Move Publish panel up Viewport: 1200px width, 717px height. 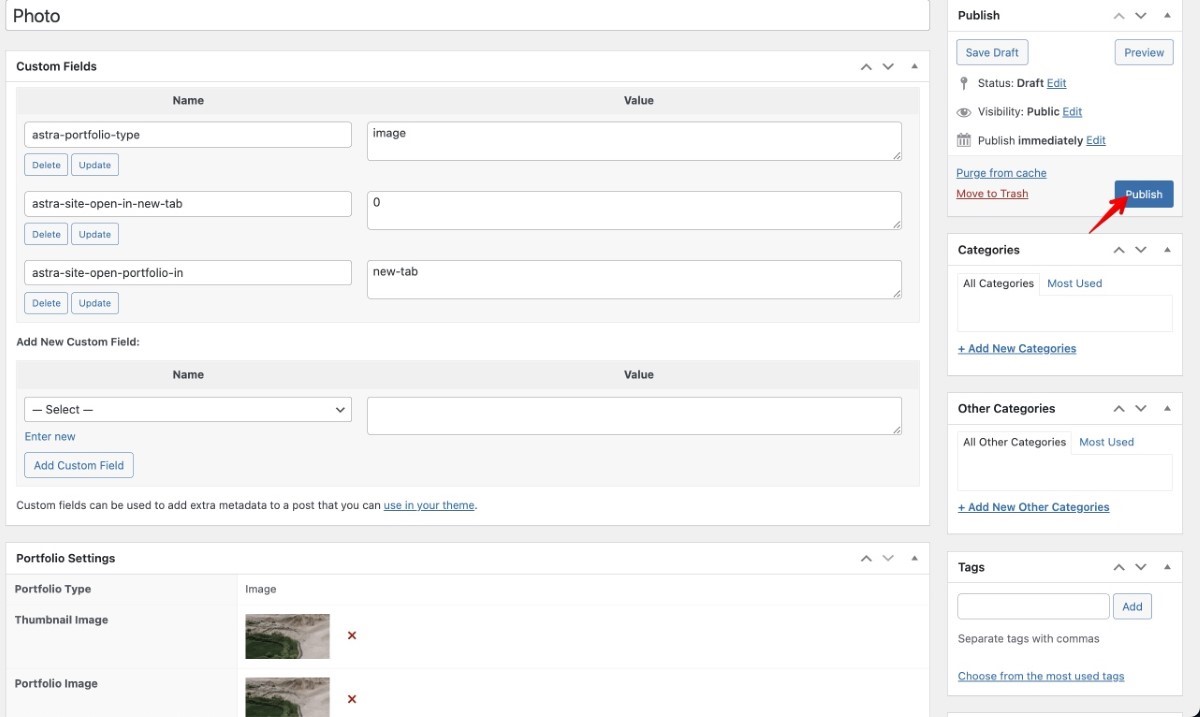[1119, 15]
